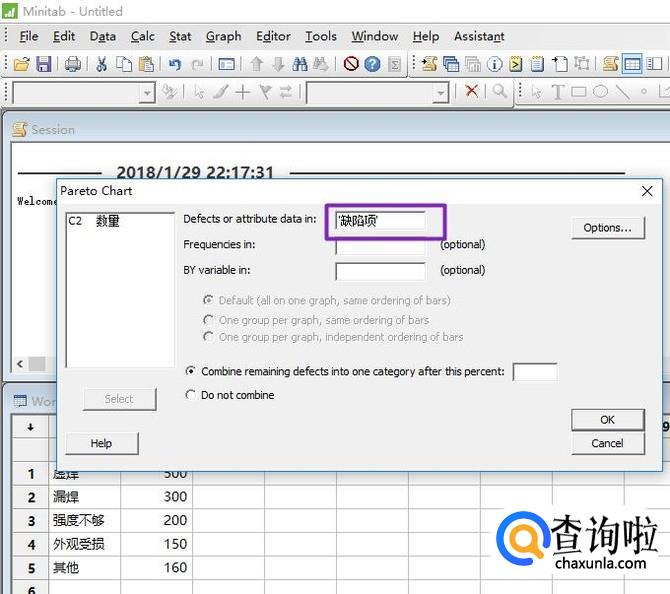Open the Stat menu

[x=180, y=36]
